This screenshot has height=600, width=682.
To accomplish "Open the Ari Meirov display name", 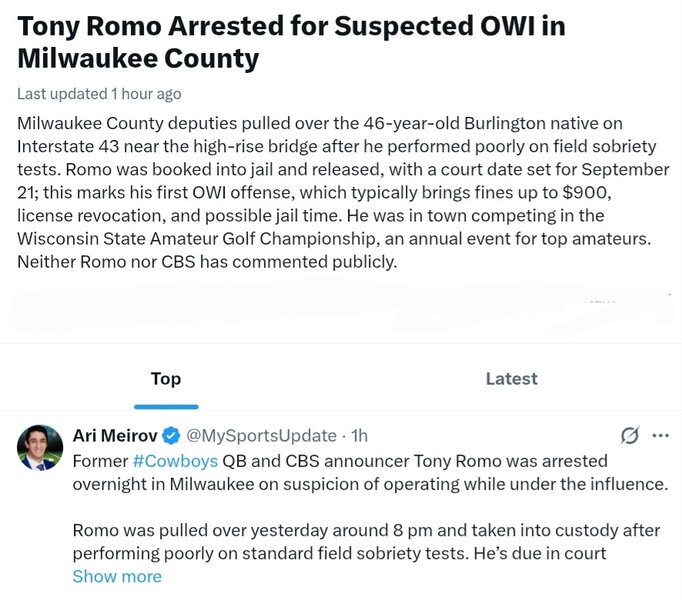I will [x=115, y=436].
